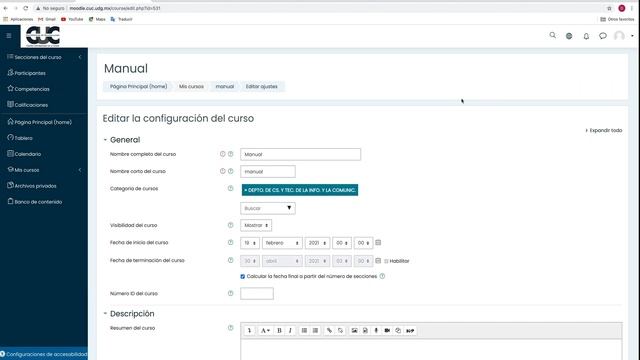
Task: Insert an ordered list in the editor
Action: [x=316, y=331]
